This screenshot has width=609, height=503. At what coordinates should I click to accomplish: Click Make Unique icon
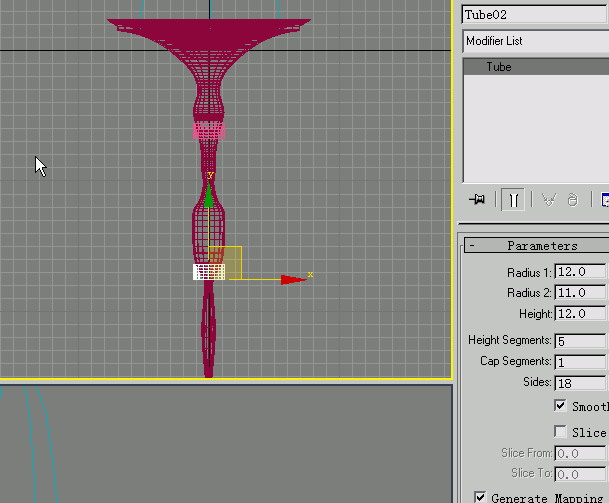click(549, 200)
